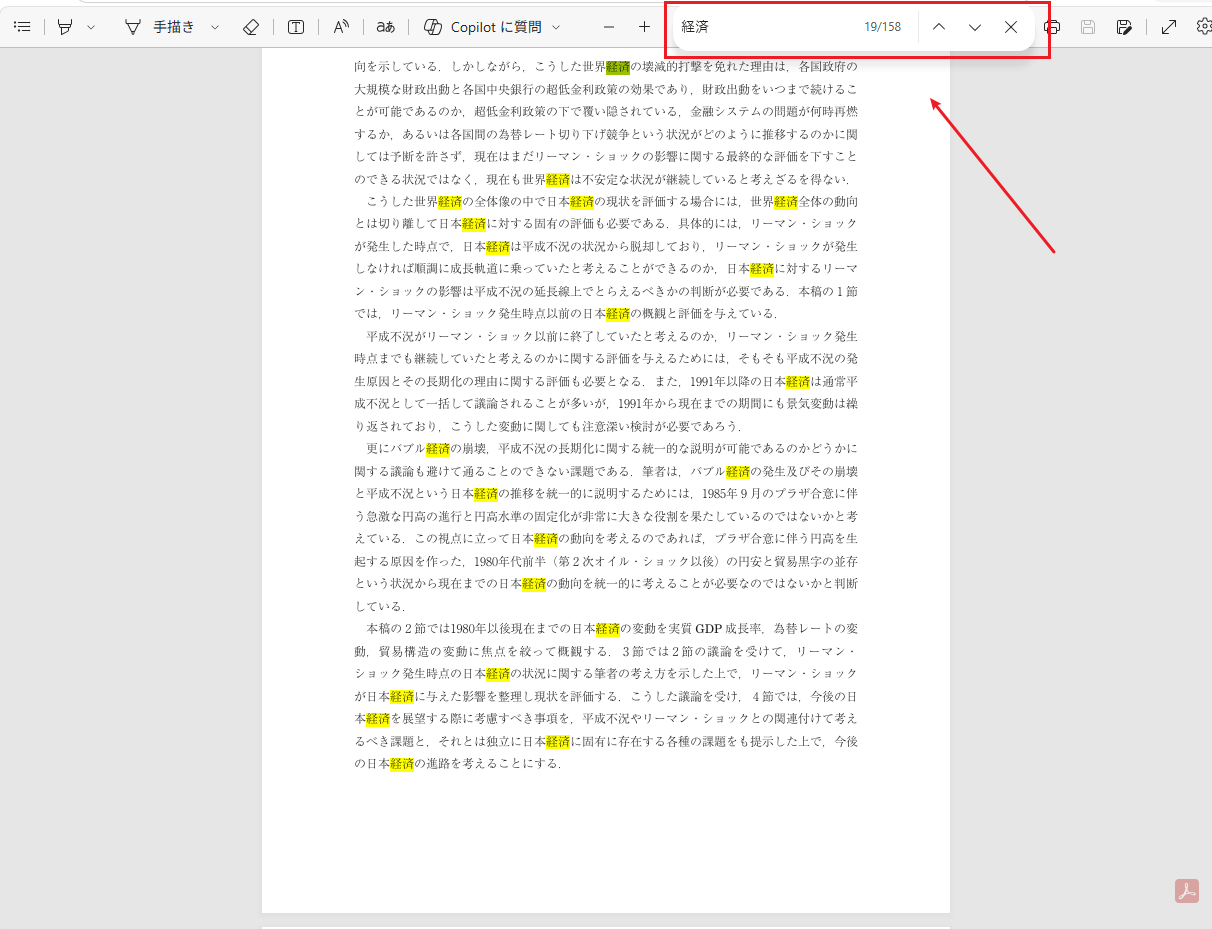Select the highlighter tool
This screenshot has width=1212, height=929.
point(66,27)
